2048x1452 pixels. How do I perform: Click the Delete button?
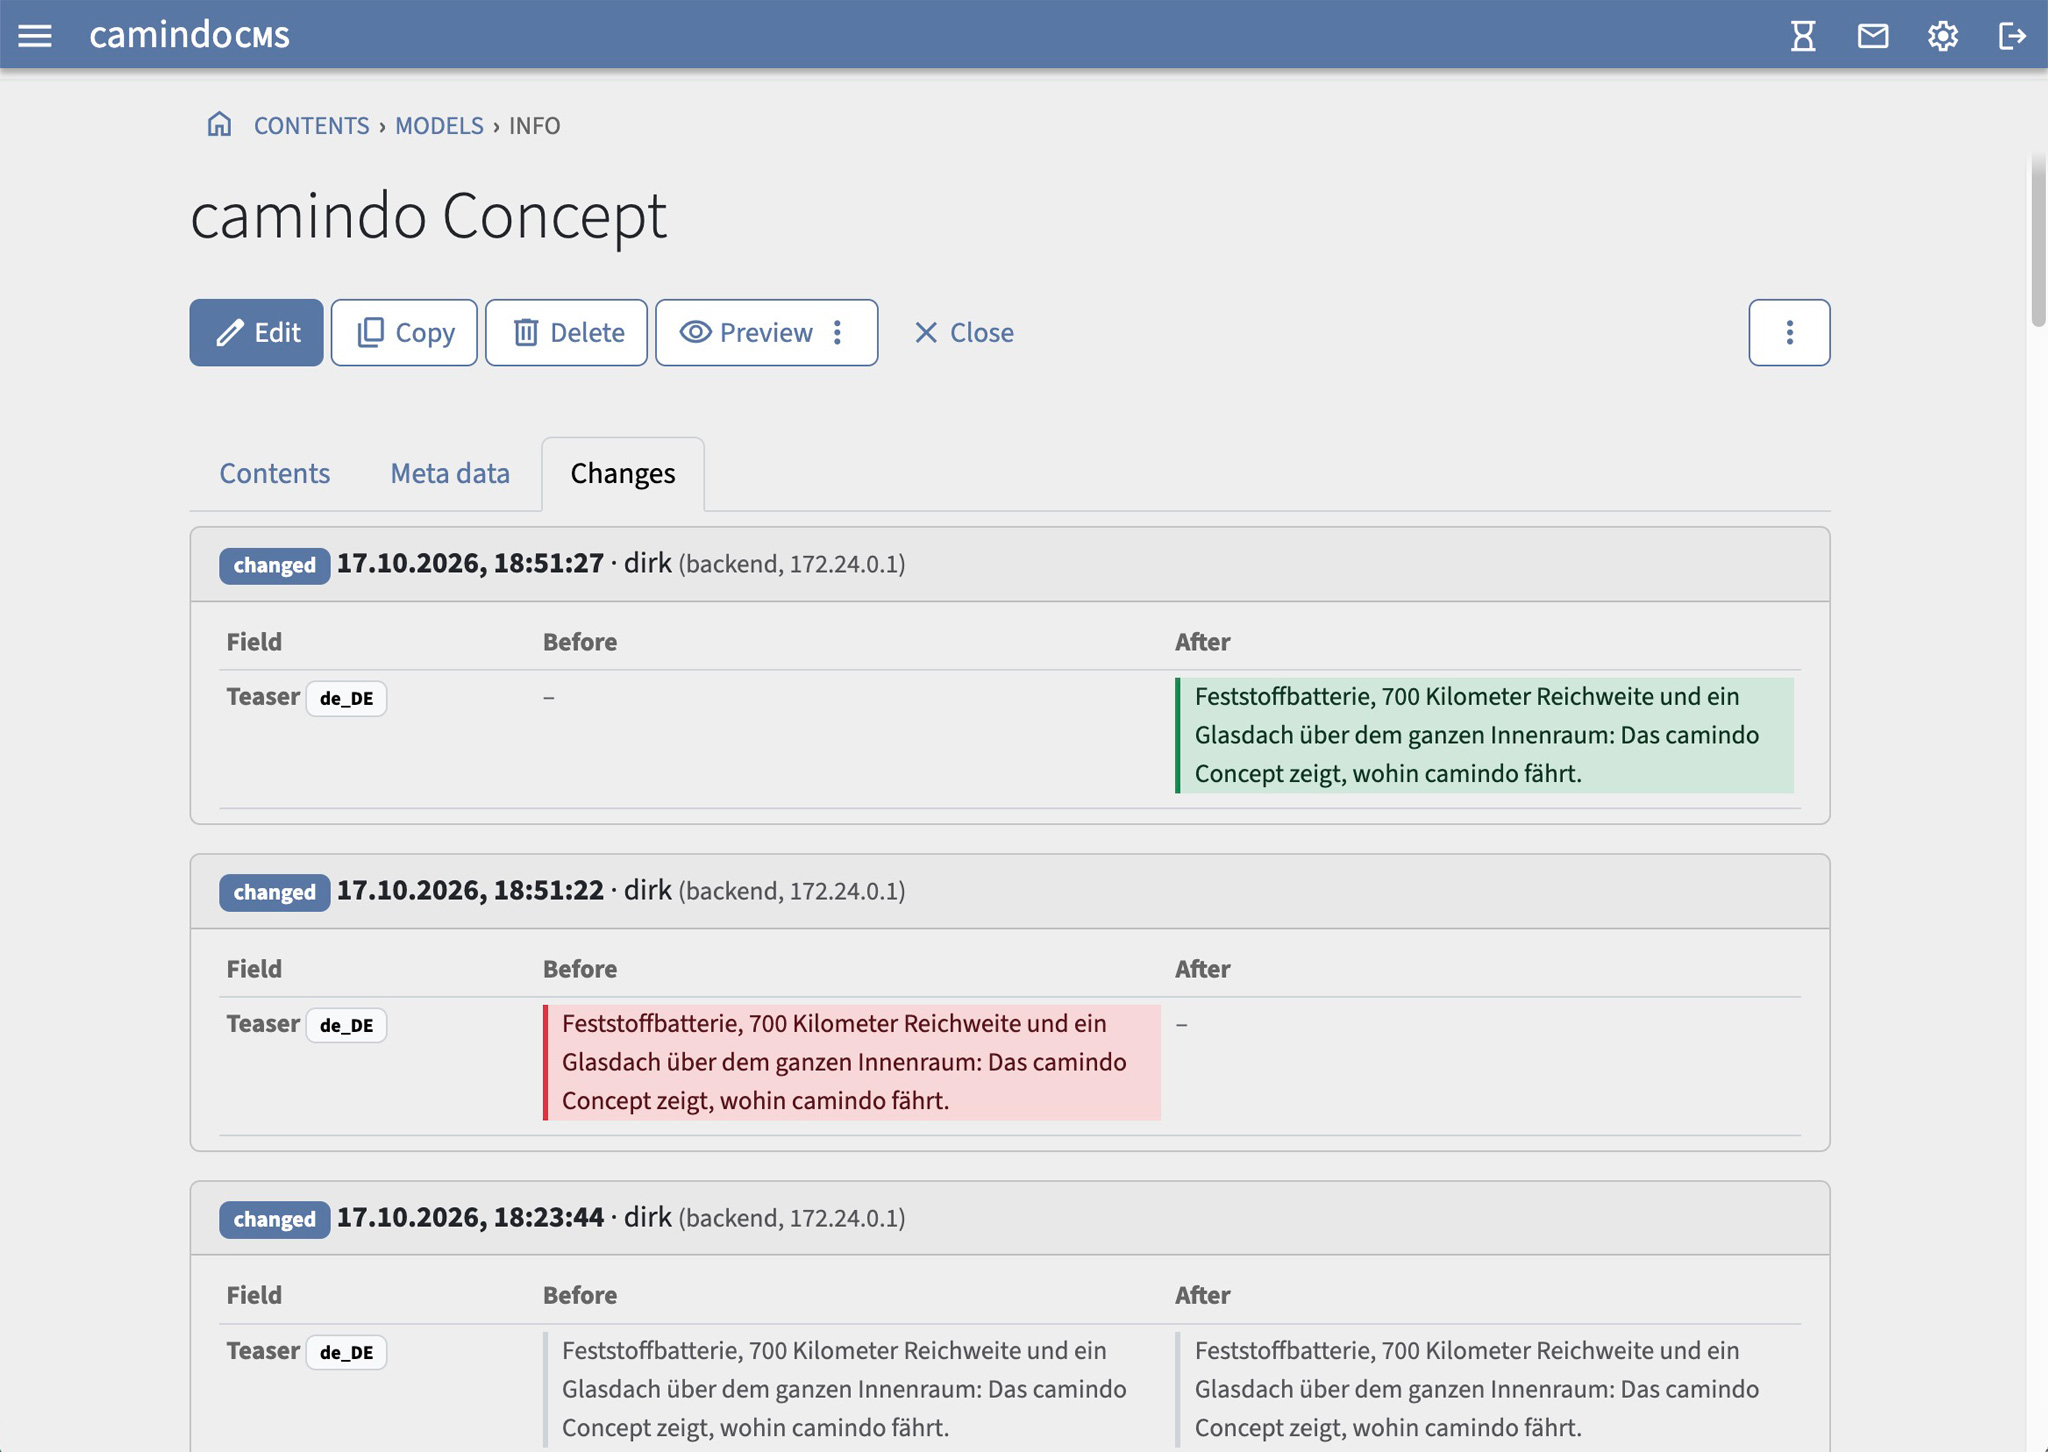[x=566, y=332]
